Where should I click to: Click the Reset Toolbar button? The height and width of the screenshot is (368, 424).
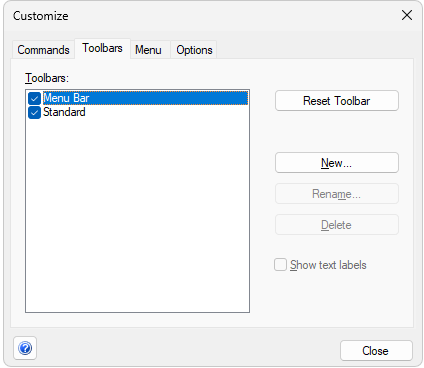pos(337,101)
